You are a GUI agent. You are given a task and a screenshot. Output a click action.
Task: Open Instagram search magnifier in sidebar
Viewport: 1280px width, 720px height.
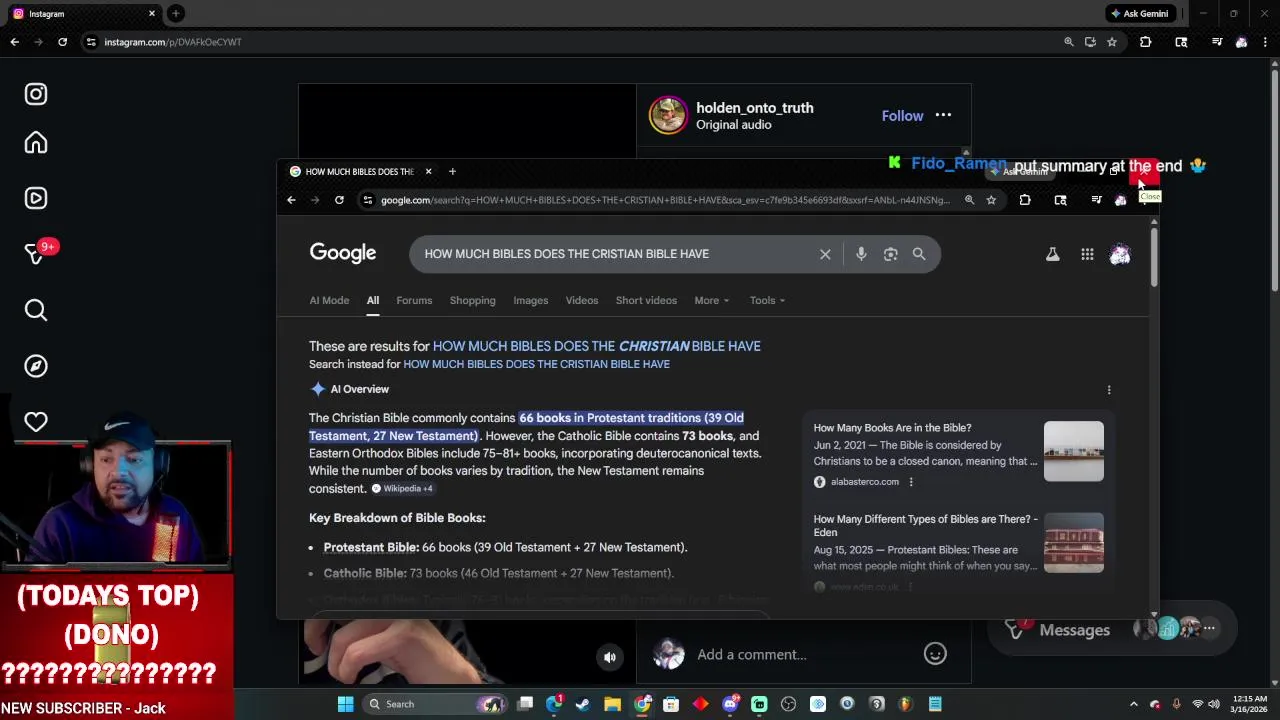(x=36, y=310)
